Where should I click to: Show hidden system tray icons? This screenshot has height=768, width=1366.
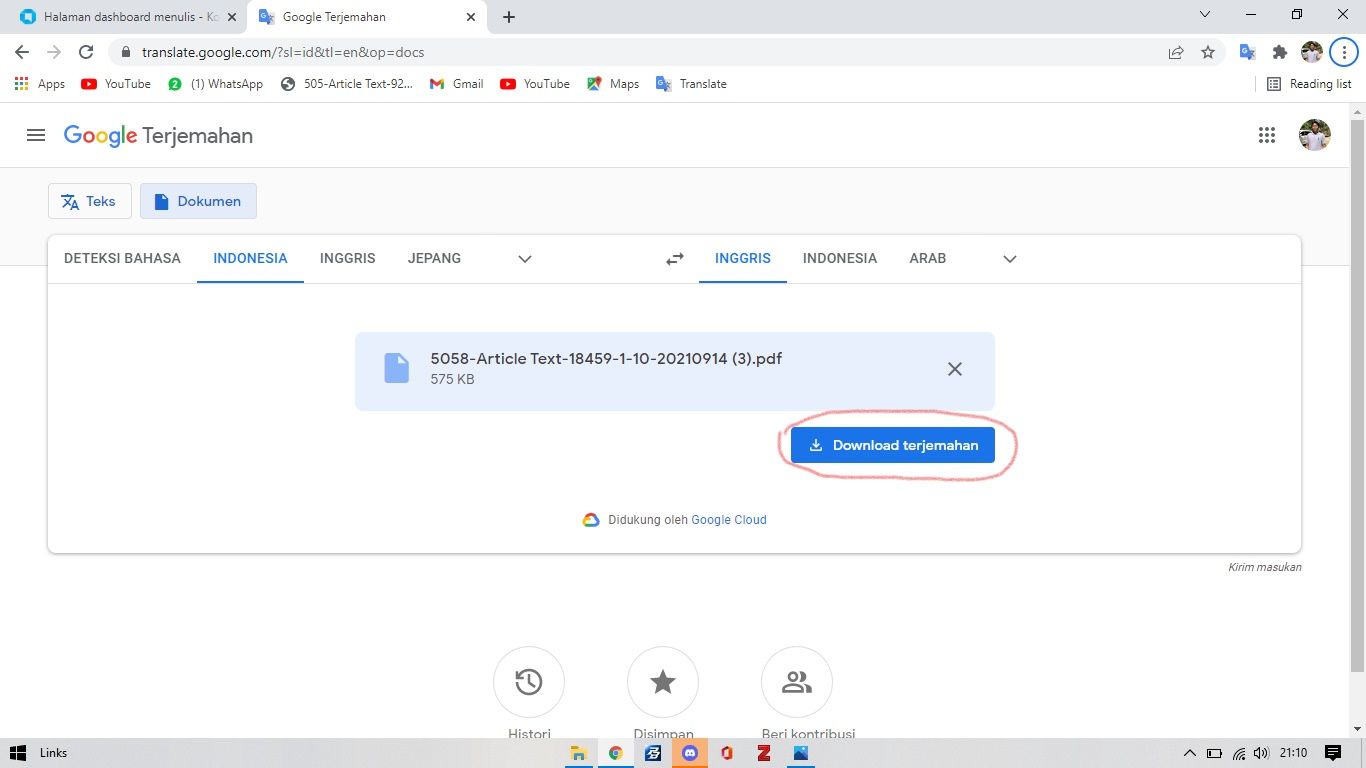(x=1190, y=753)
